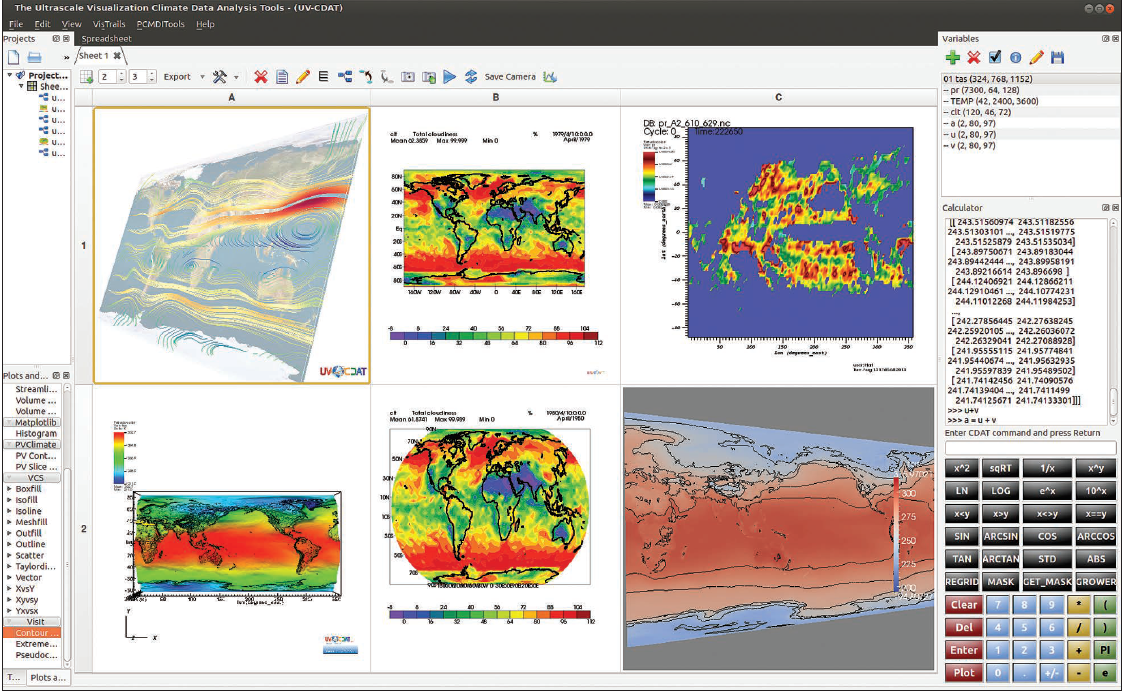Click the new project blank page icon
1123x692 pixels.
(13, 58)
